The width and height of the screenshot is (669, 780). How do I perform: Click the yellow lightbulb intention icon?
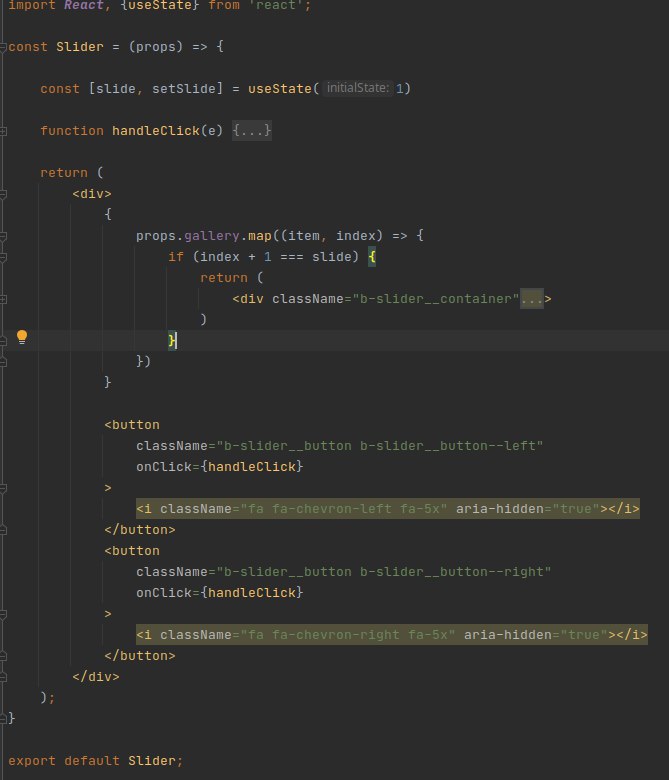coord(22,337)
